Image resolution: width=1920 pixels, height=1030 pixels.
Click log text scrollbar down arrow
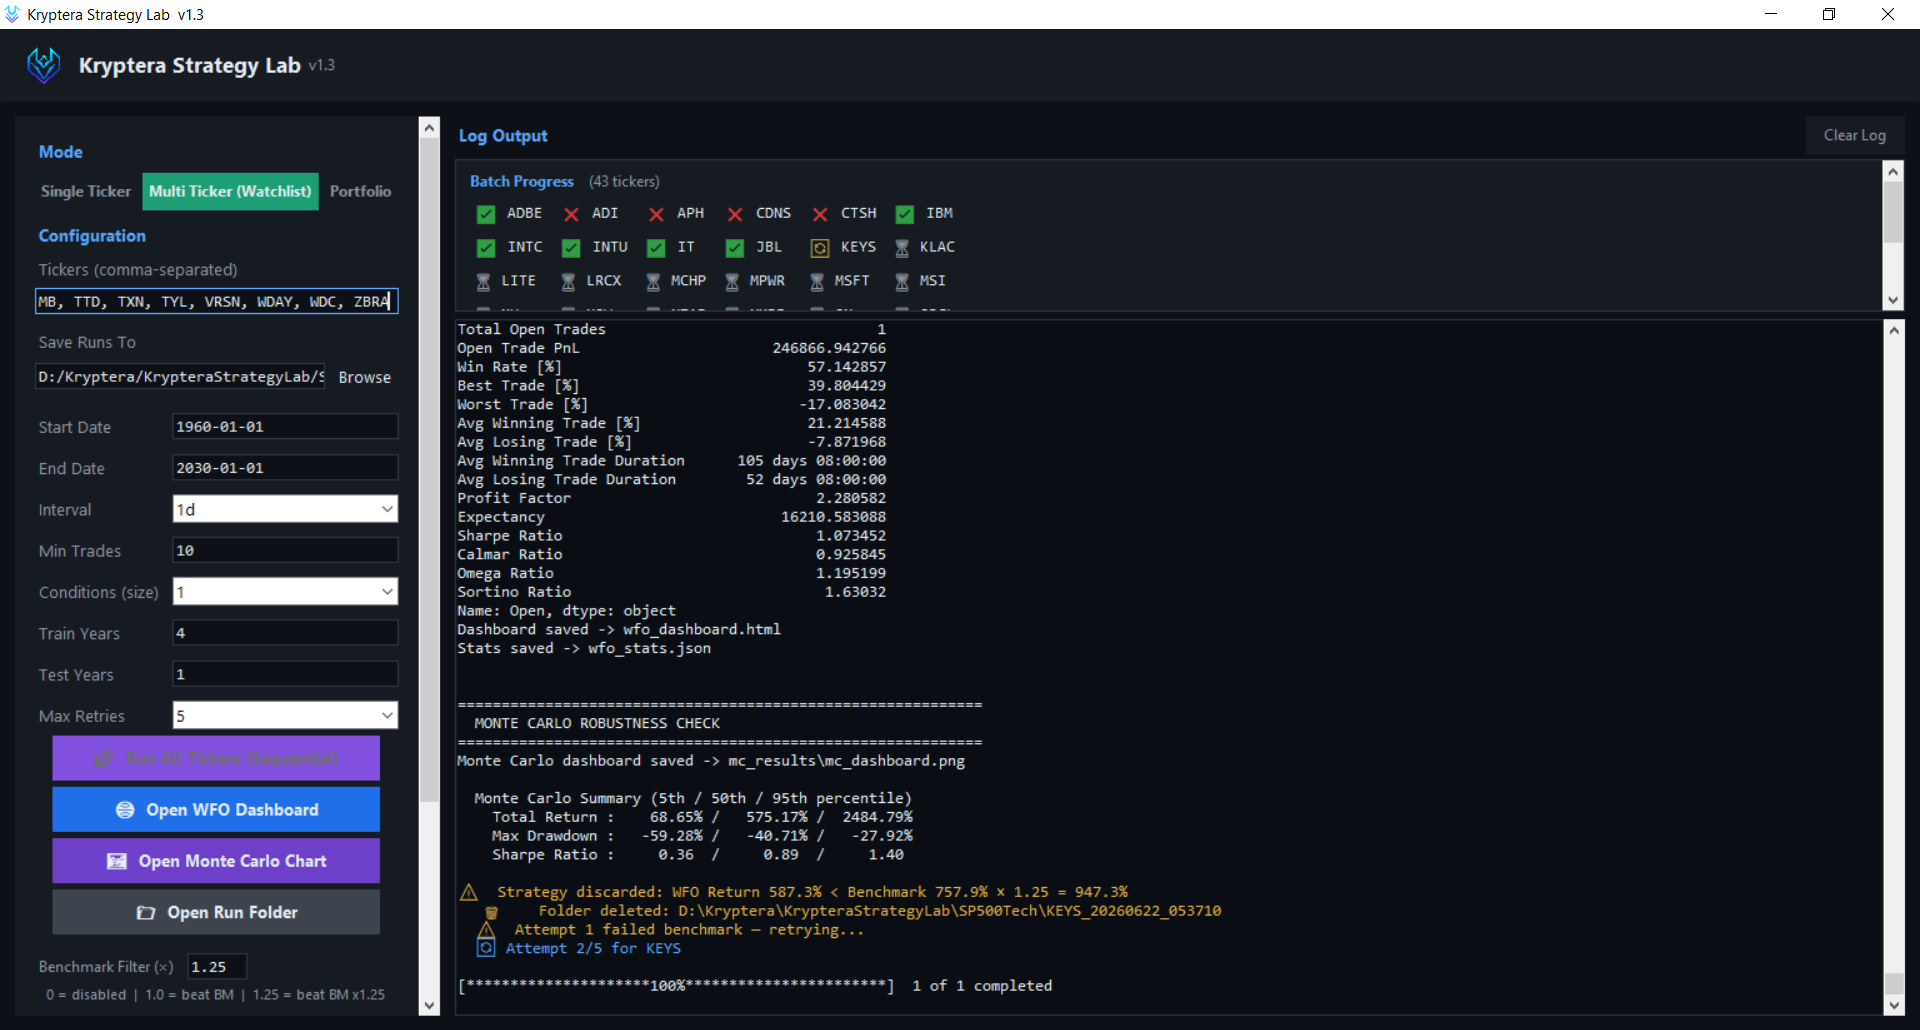click(1894, 1006)
